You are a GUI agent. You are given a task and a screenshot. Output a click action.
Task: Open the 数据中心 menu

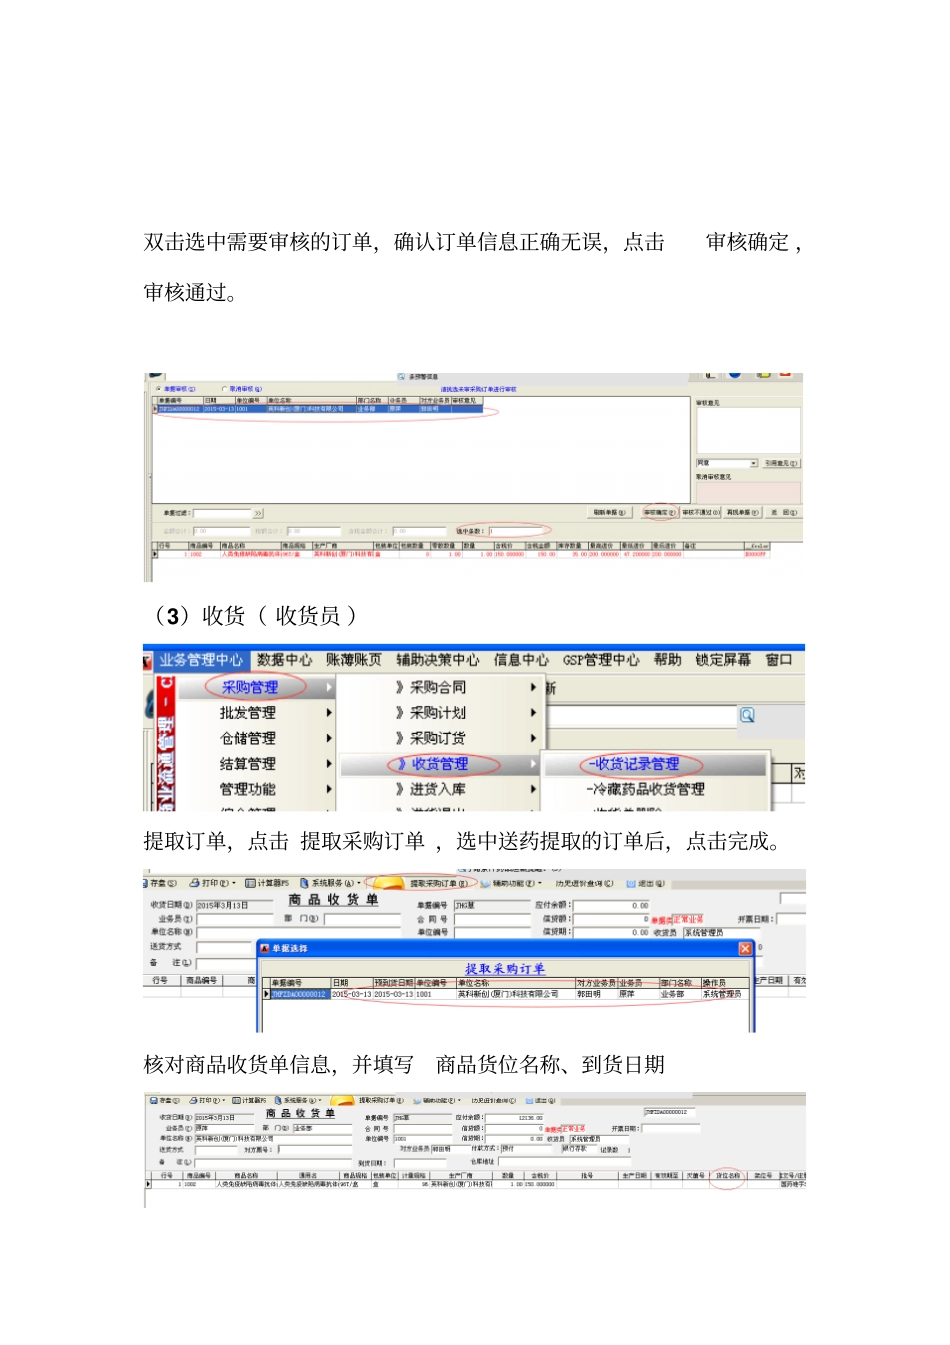click(x=285, y=660)
